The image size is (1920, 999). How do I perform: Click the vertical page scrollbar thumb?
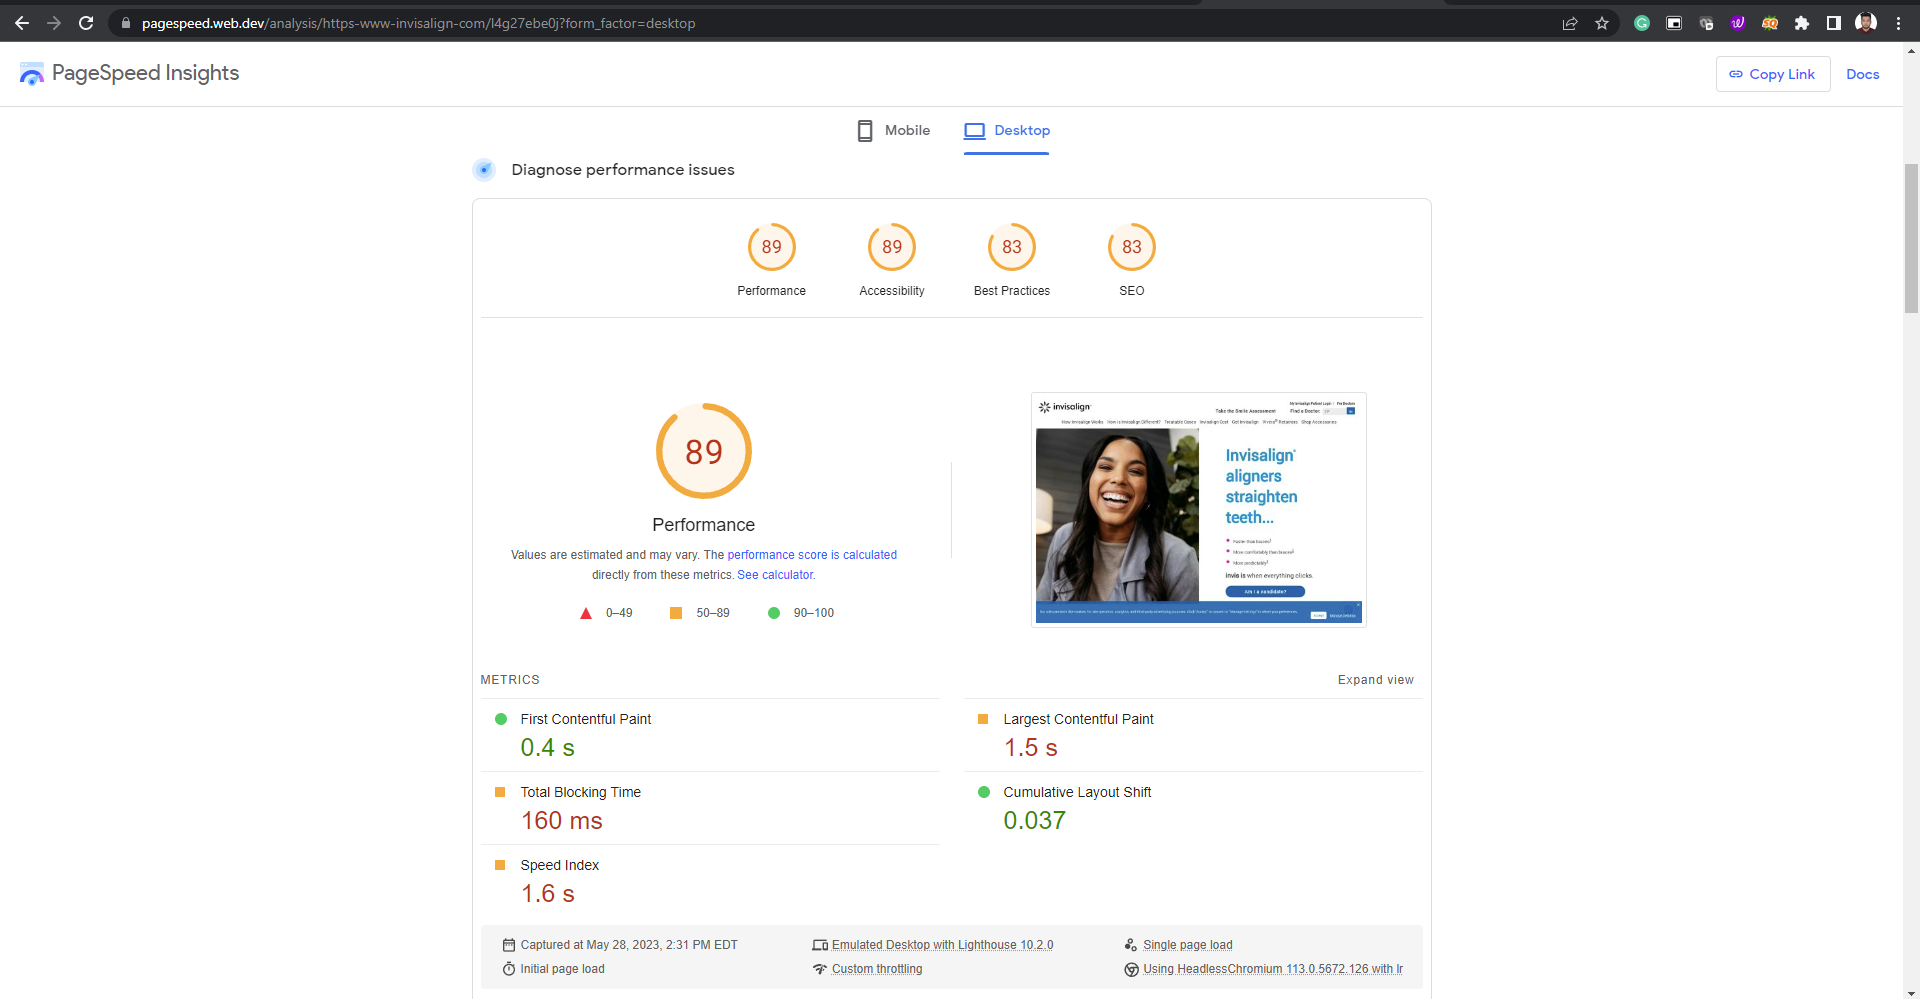[x=1911, y=238]
